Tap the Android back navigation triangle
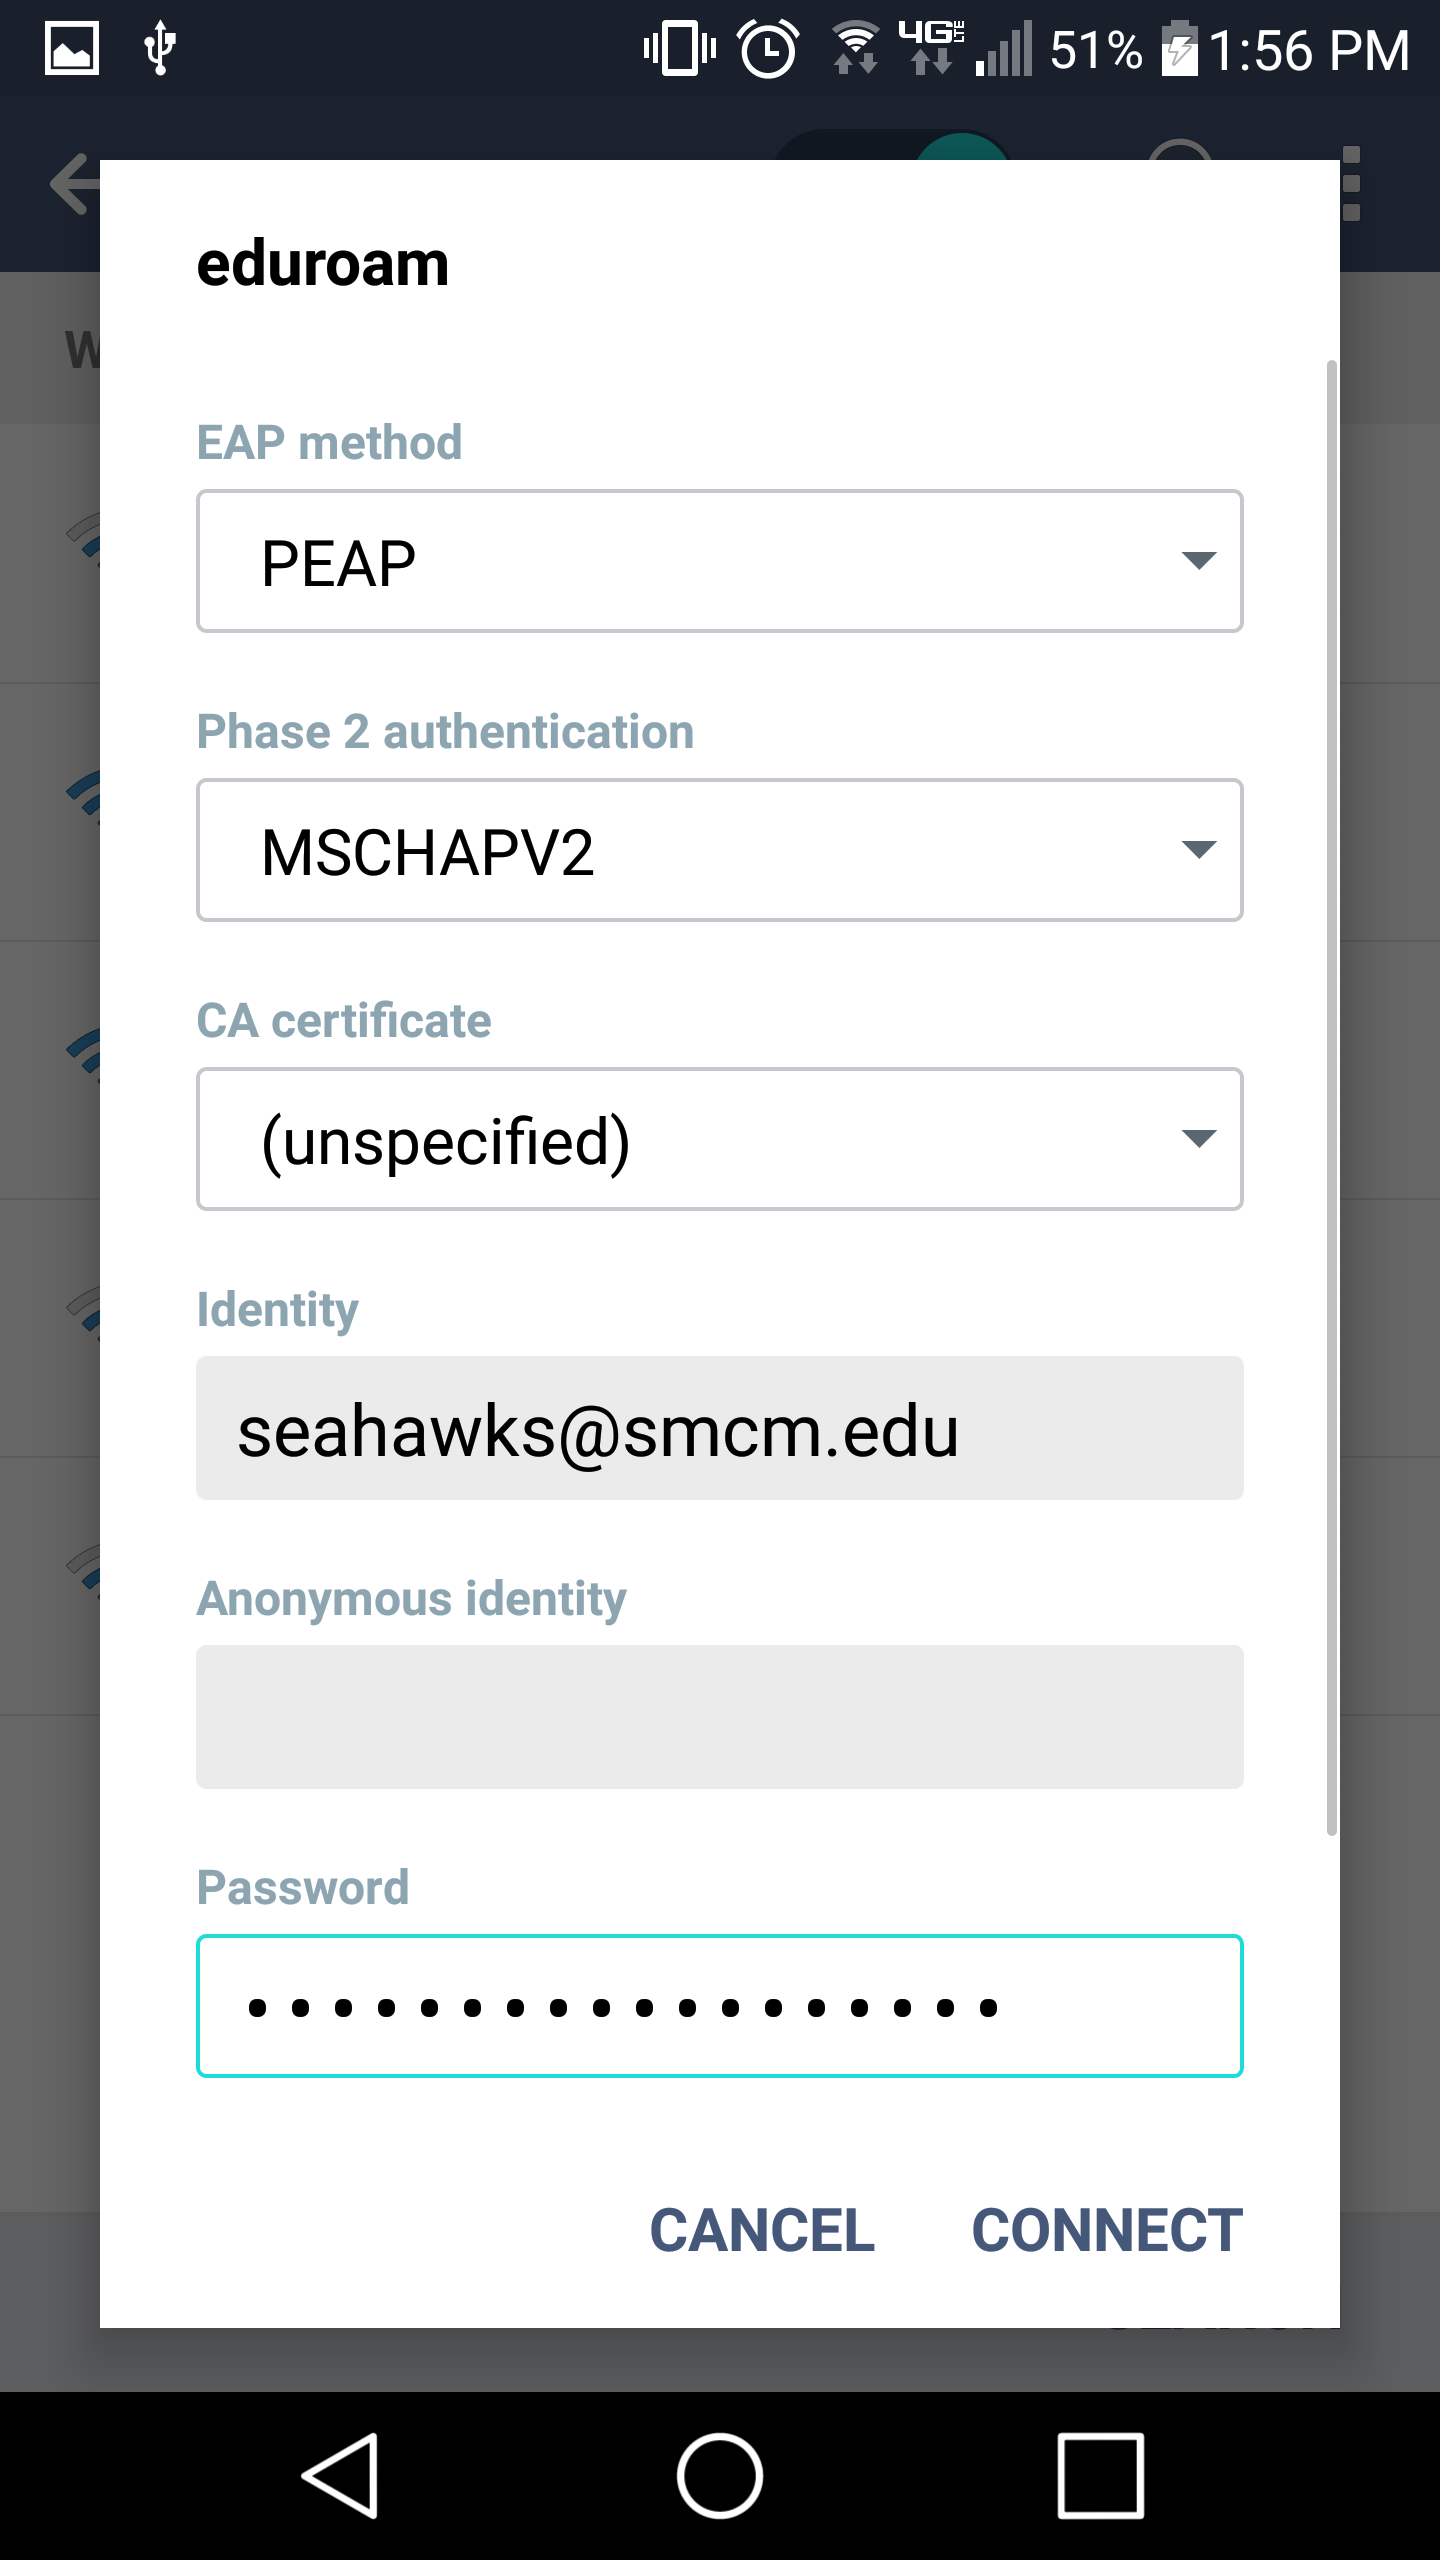Screen dimensions: 1440x2560 [340, 2476]
